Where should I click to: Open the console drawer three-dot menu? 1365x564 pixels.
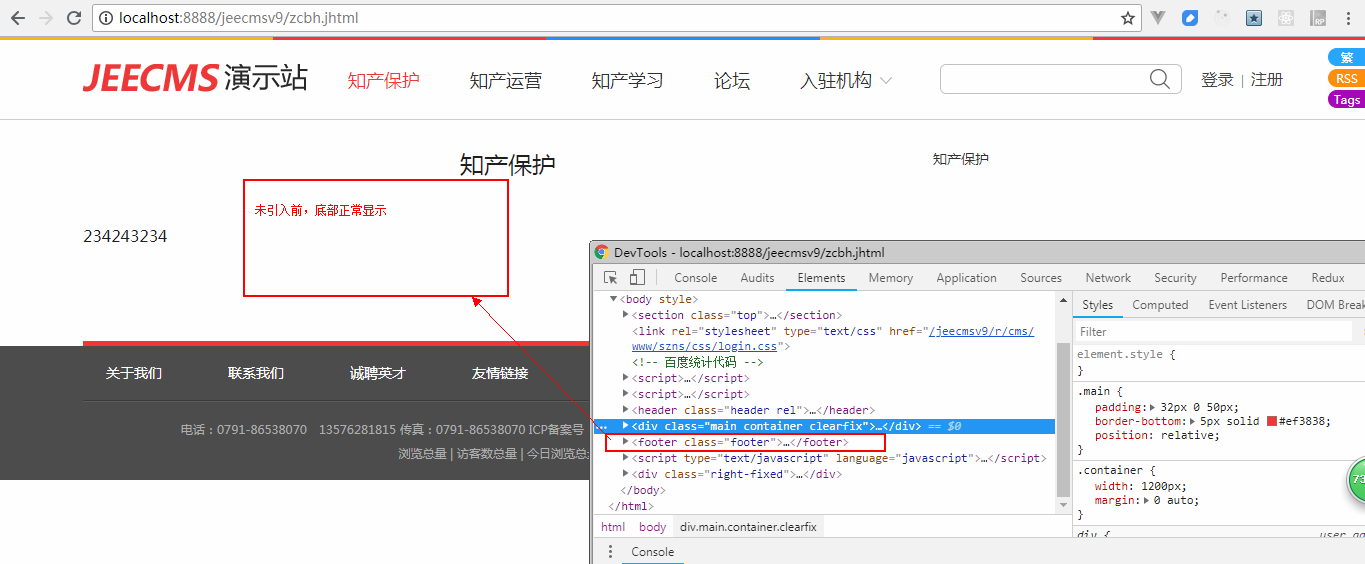tap(609, 552)
